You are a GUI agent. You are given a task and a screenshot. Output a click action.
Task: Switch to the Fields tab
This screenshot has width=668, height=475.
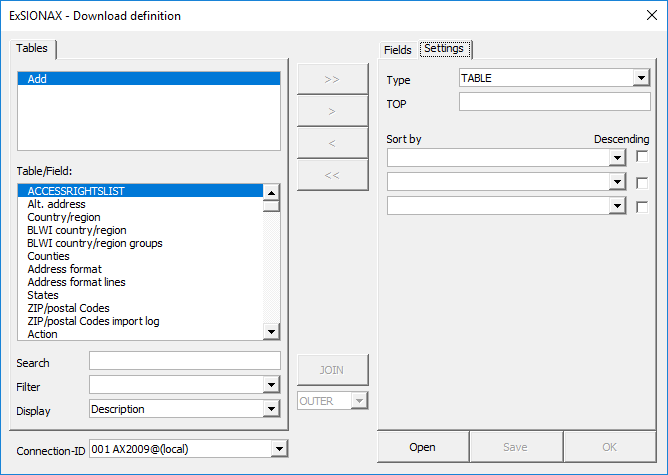click(398, 50)
